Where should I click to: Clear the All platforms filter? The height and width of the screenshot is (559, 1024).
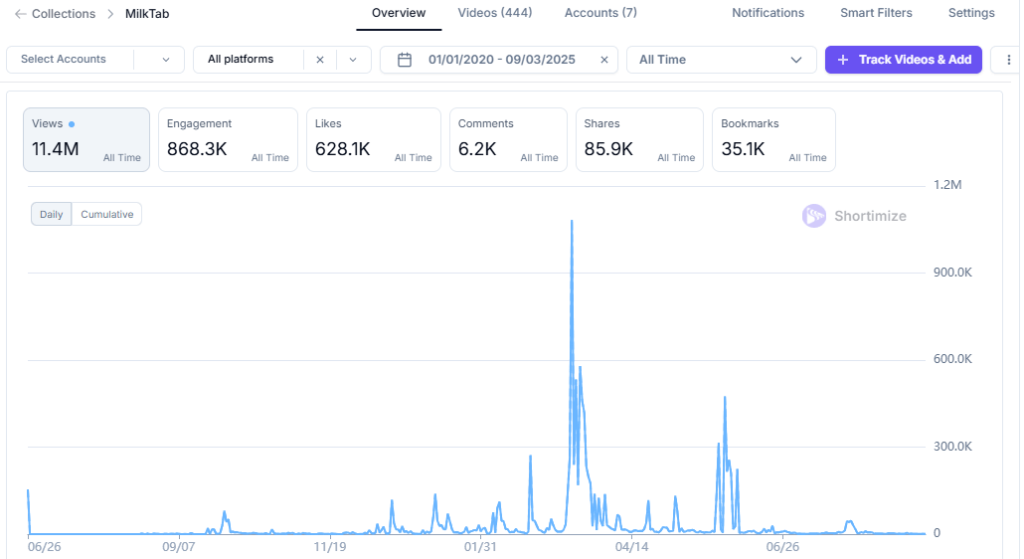[x=320, y=60]
